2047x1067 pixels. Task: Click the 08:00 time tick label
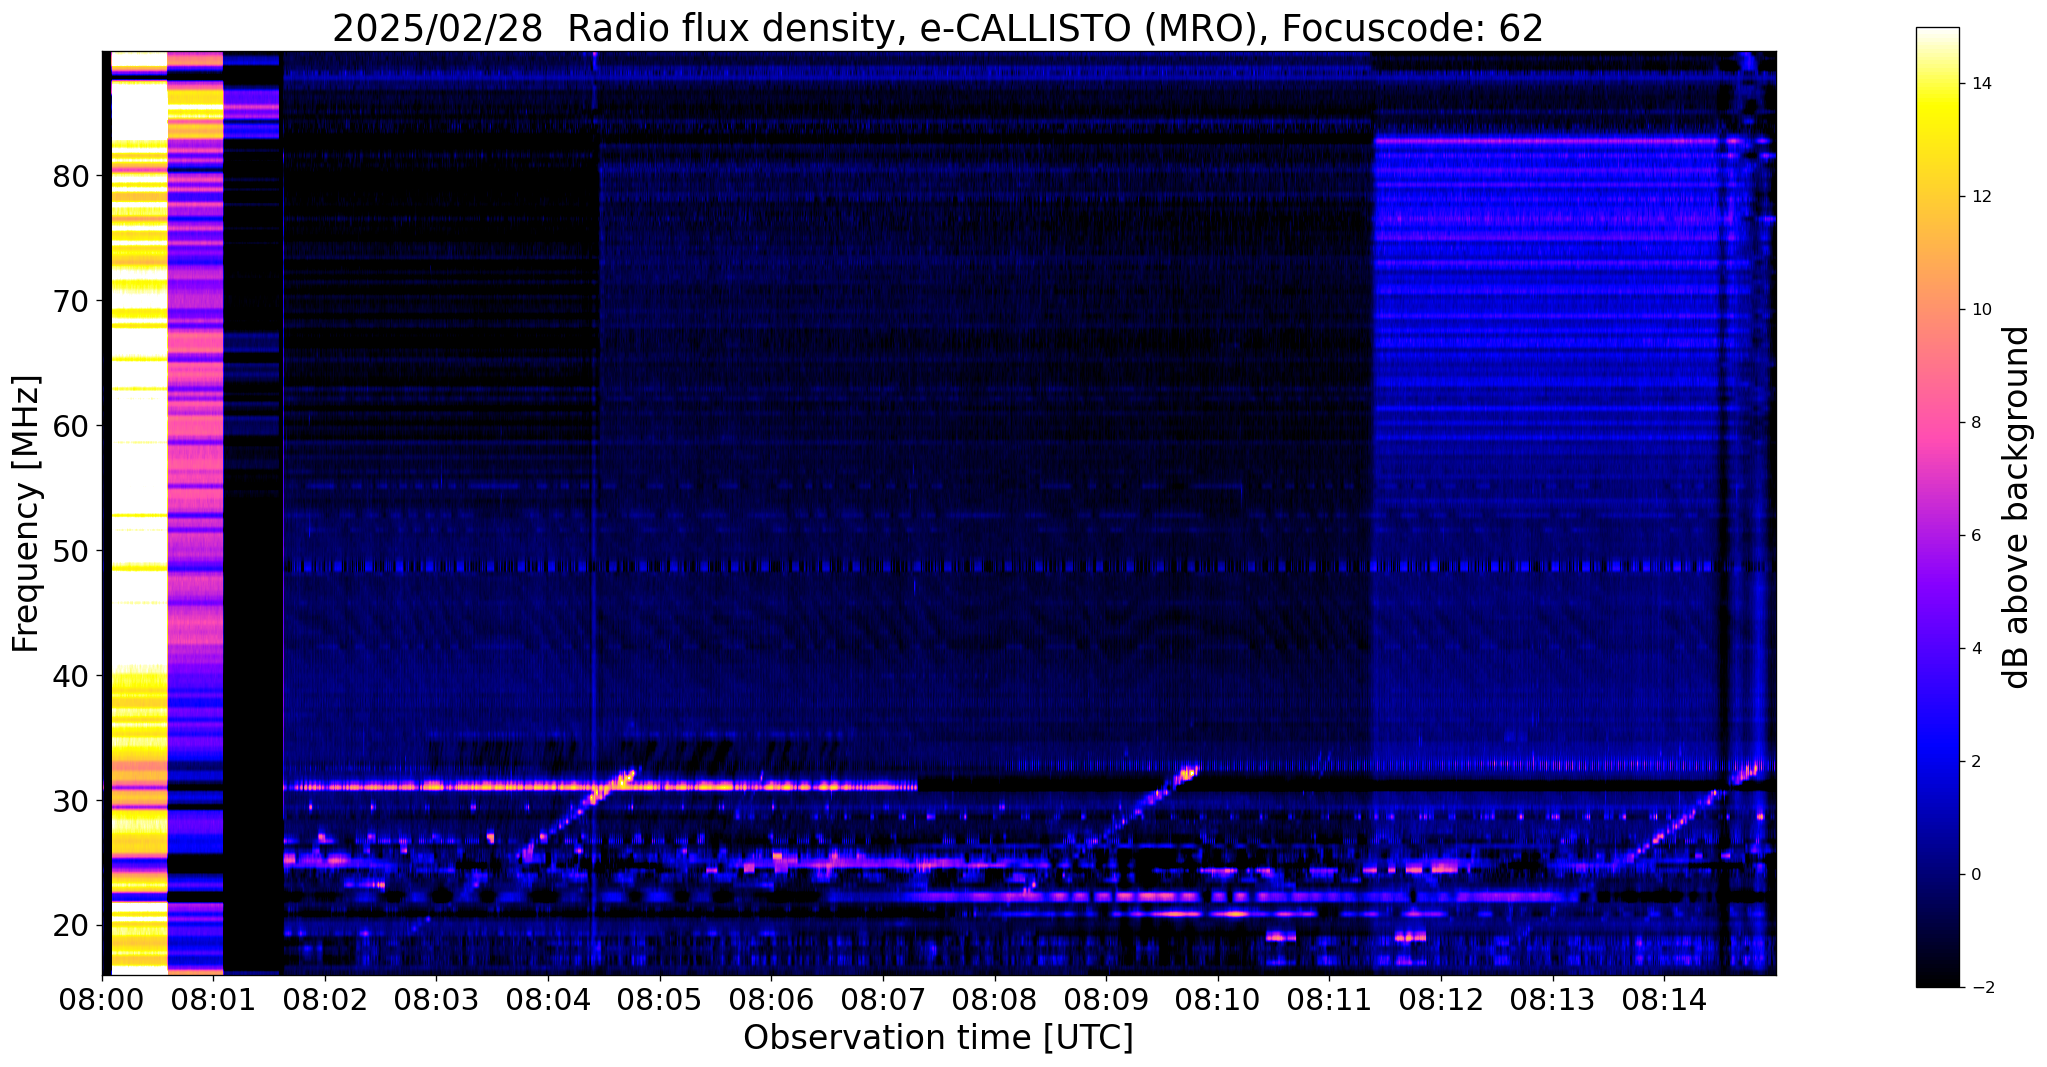click(x=102, y=999)
